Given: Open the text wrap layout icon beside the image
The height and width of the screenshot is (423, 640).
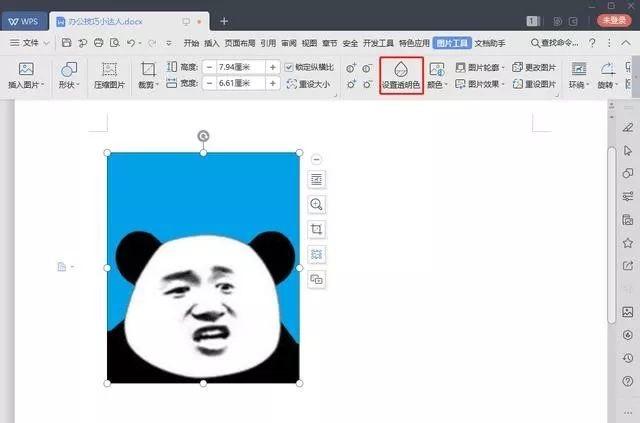Looking at the screenshot, I should click(317, 179).
